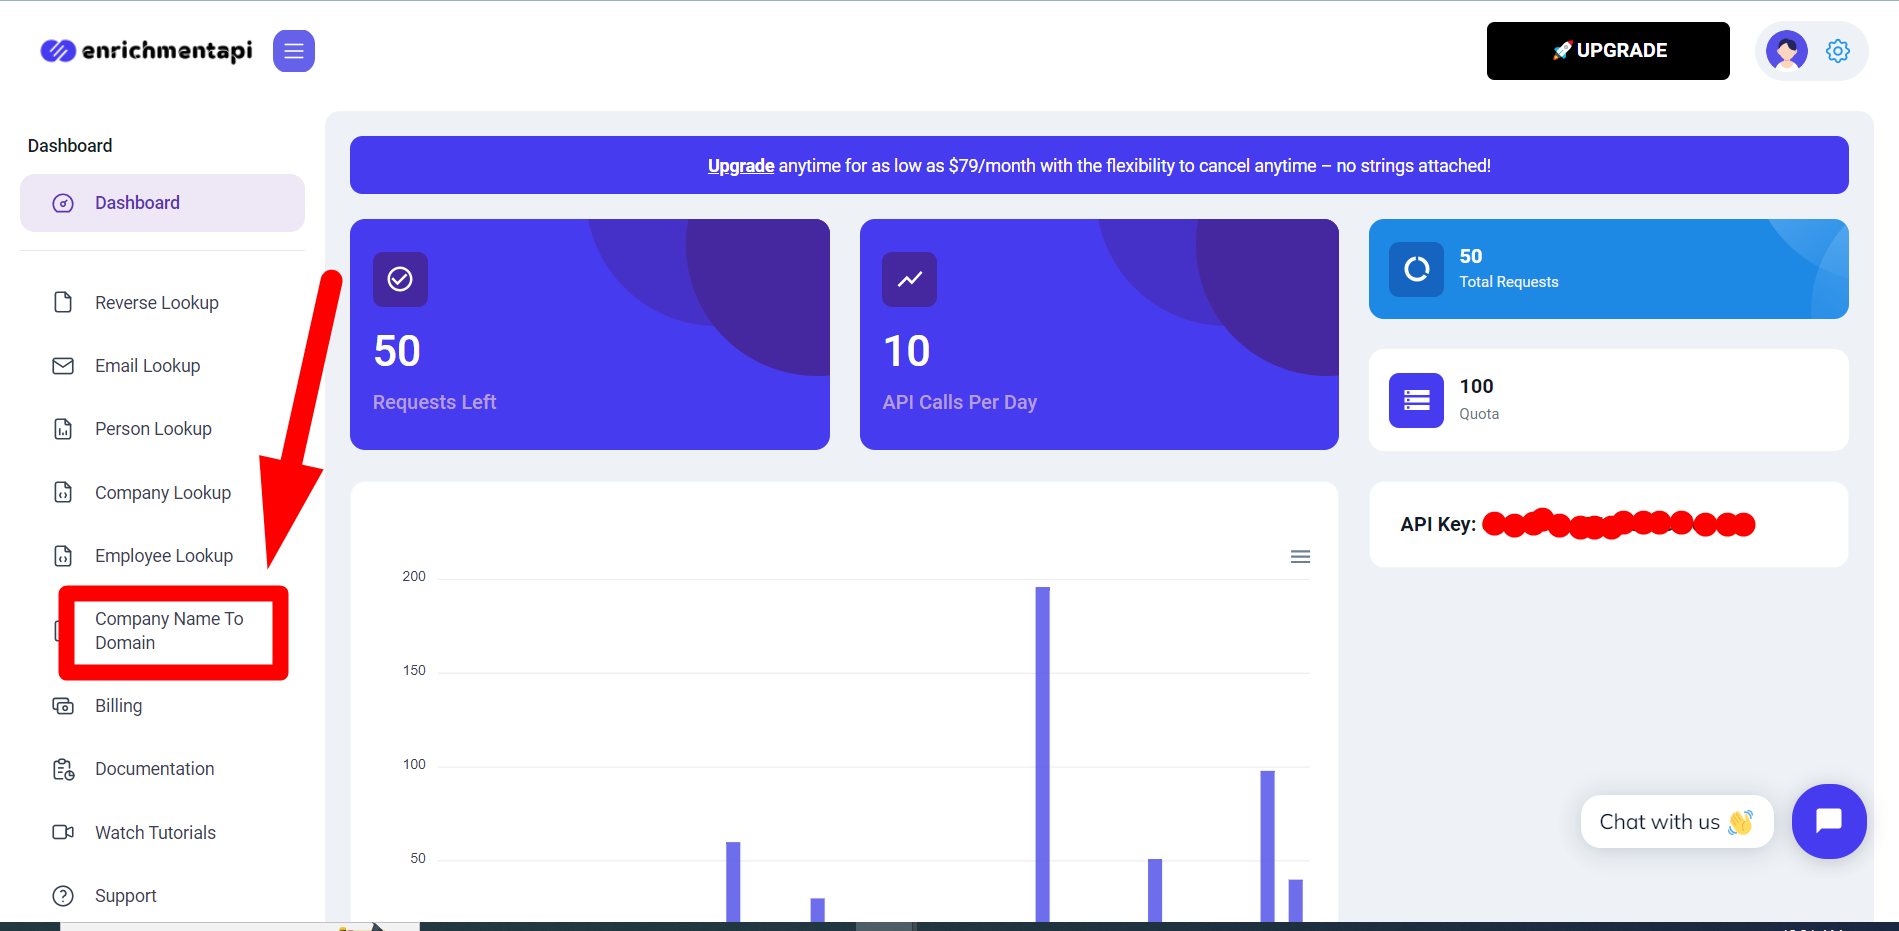Click the Quota server icon

[x=1416, y=400]
